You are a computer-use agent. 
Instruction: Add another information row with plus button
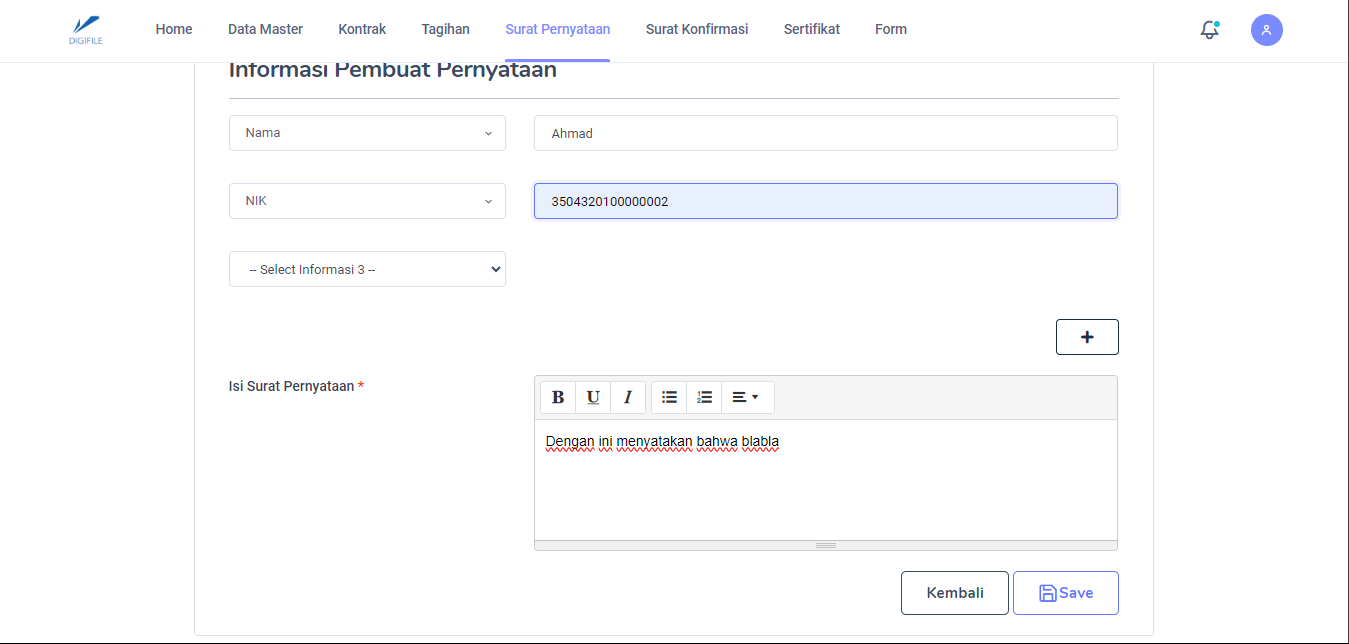[1087, 337]
